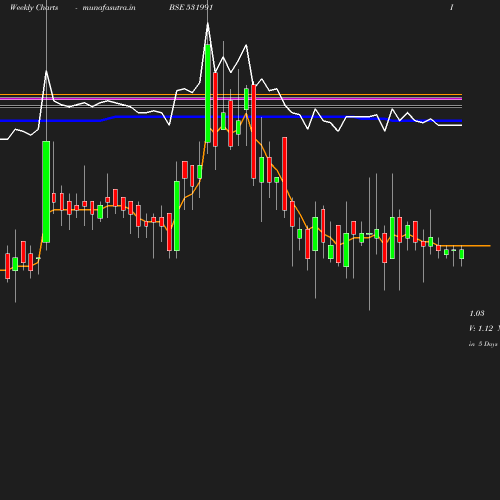The image size is (500, 500).
Task: Click the "Weekly Charts" title text
Action: click(34, 7)
